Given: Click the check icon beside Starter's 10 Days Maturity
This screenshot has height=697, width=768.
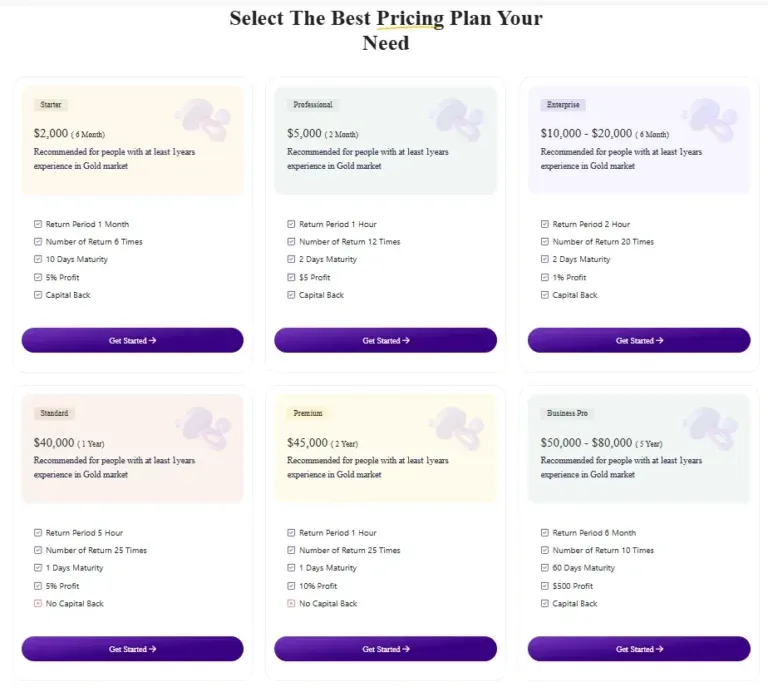Looking at the screenshot, I should pos(38,260).
